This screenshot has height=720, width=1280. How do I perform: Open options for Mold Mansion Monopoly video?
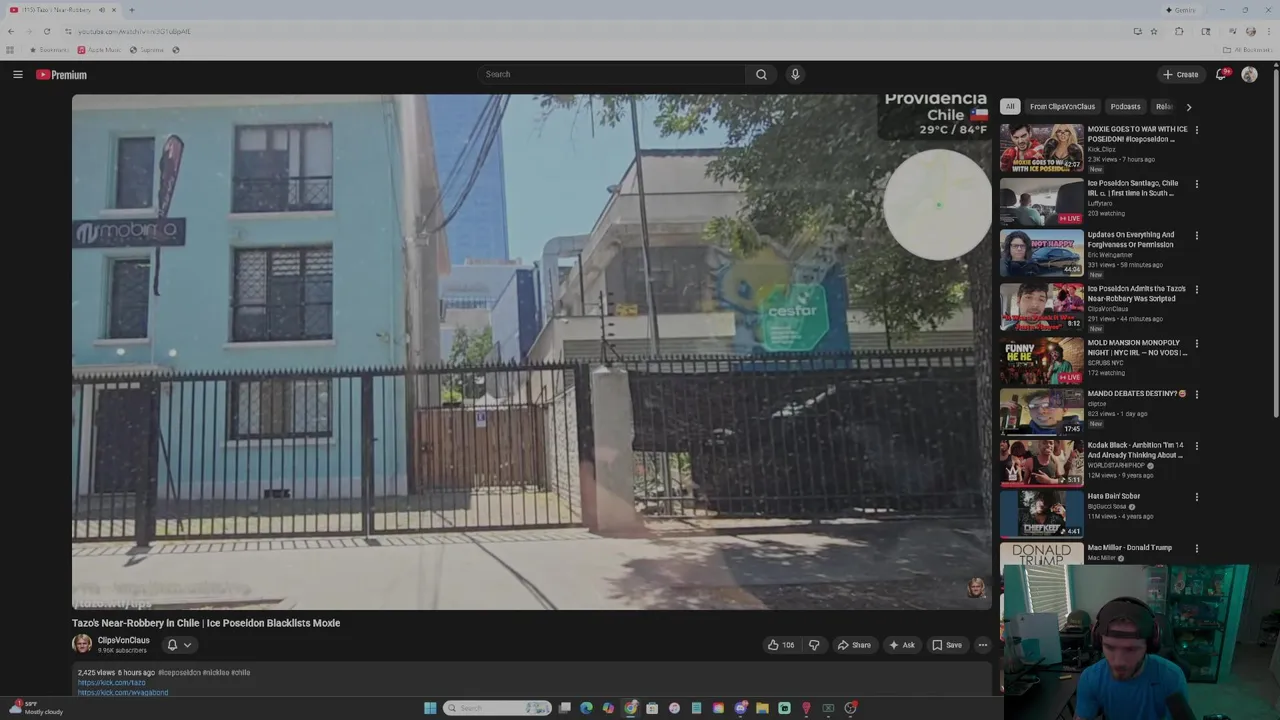(x=1196, y=344)
